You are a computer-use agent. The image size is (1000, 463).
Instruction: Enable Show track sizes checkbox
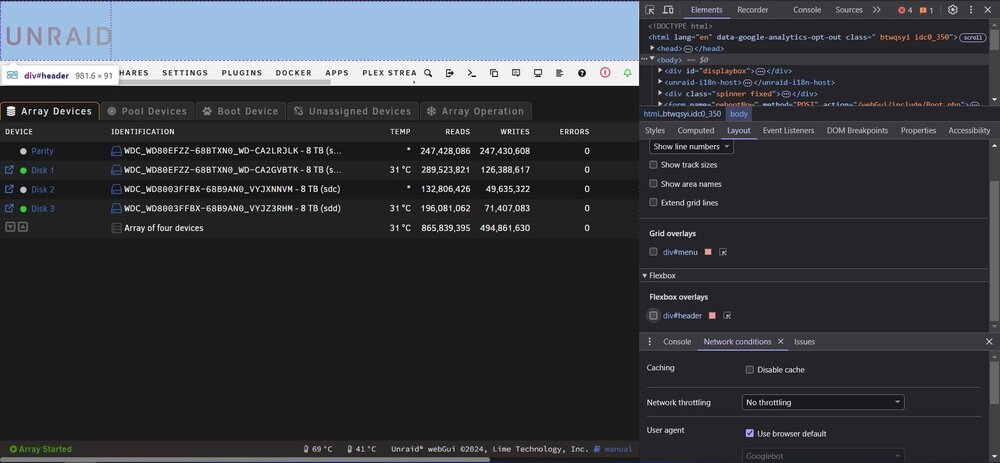tap(653, 165)
